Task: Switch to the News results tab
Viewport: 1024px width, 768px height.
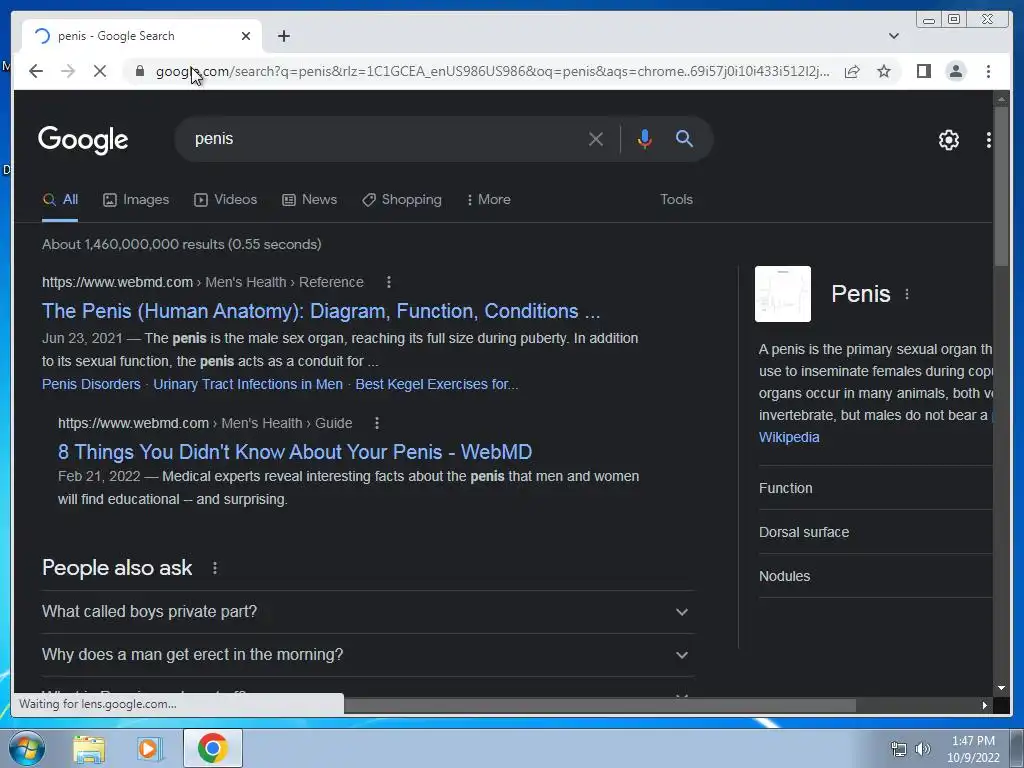Action: 310,200
